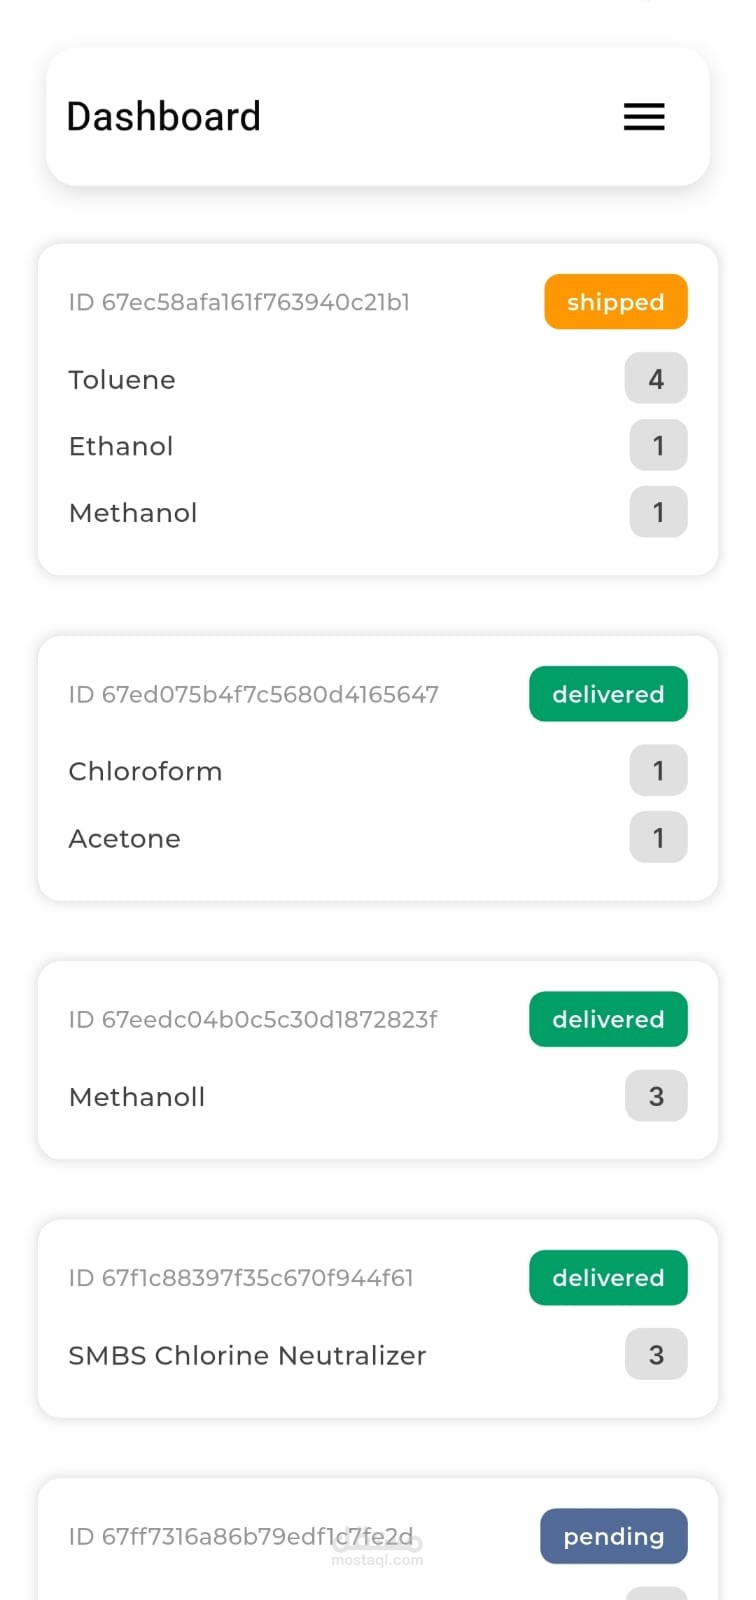The height and width of the screenshot is (1600, 756).
Task: Select the Chloroform item
Action: pos(145,771)
